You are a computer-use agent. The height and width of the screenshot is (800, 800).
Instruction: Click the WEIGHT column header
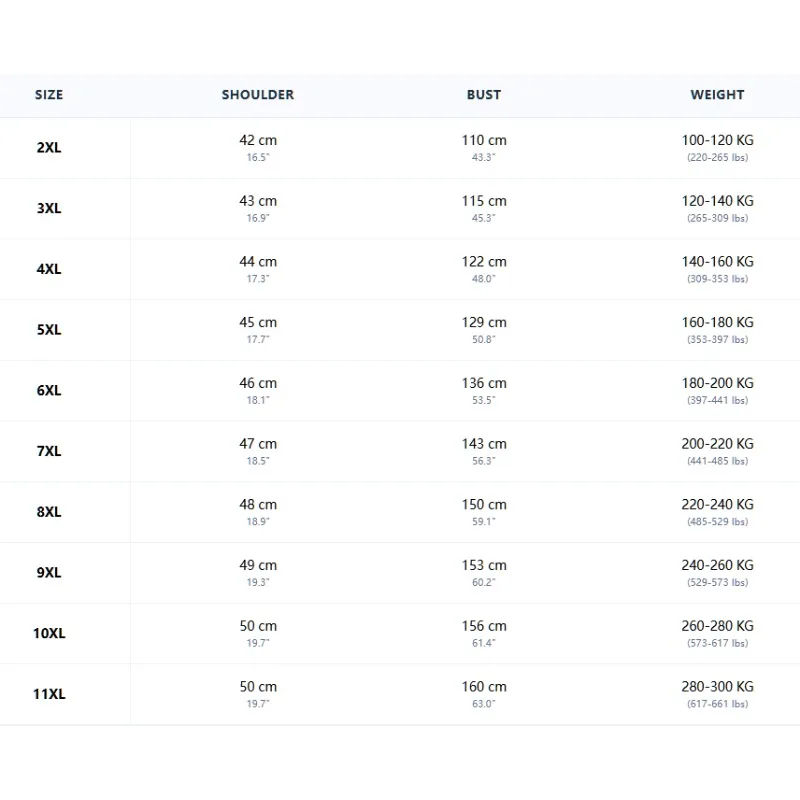tap(717, 95)
